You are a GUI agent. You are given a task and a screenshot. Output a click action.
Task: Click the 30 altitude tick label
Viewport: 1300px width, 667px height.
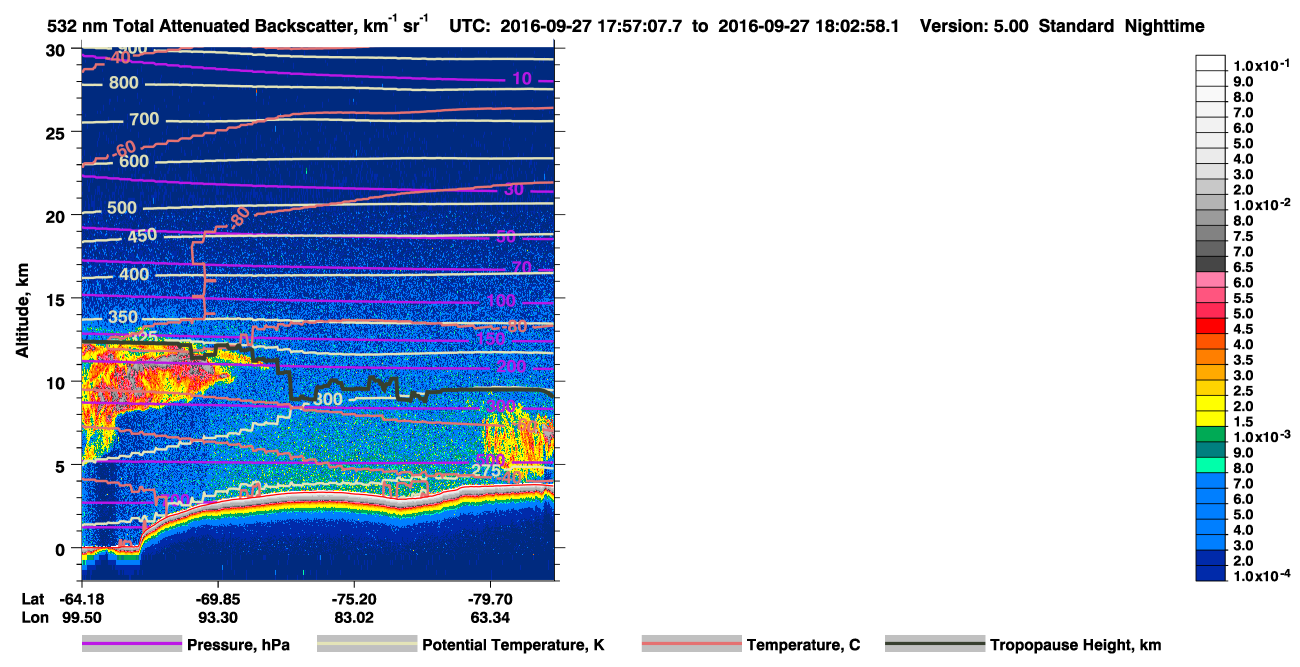(x=56, y=49)
